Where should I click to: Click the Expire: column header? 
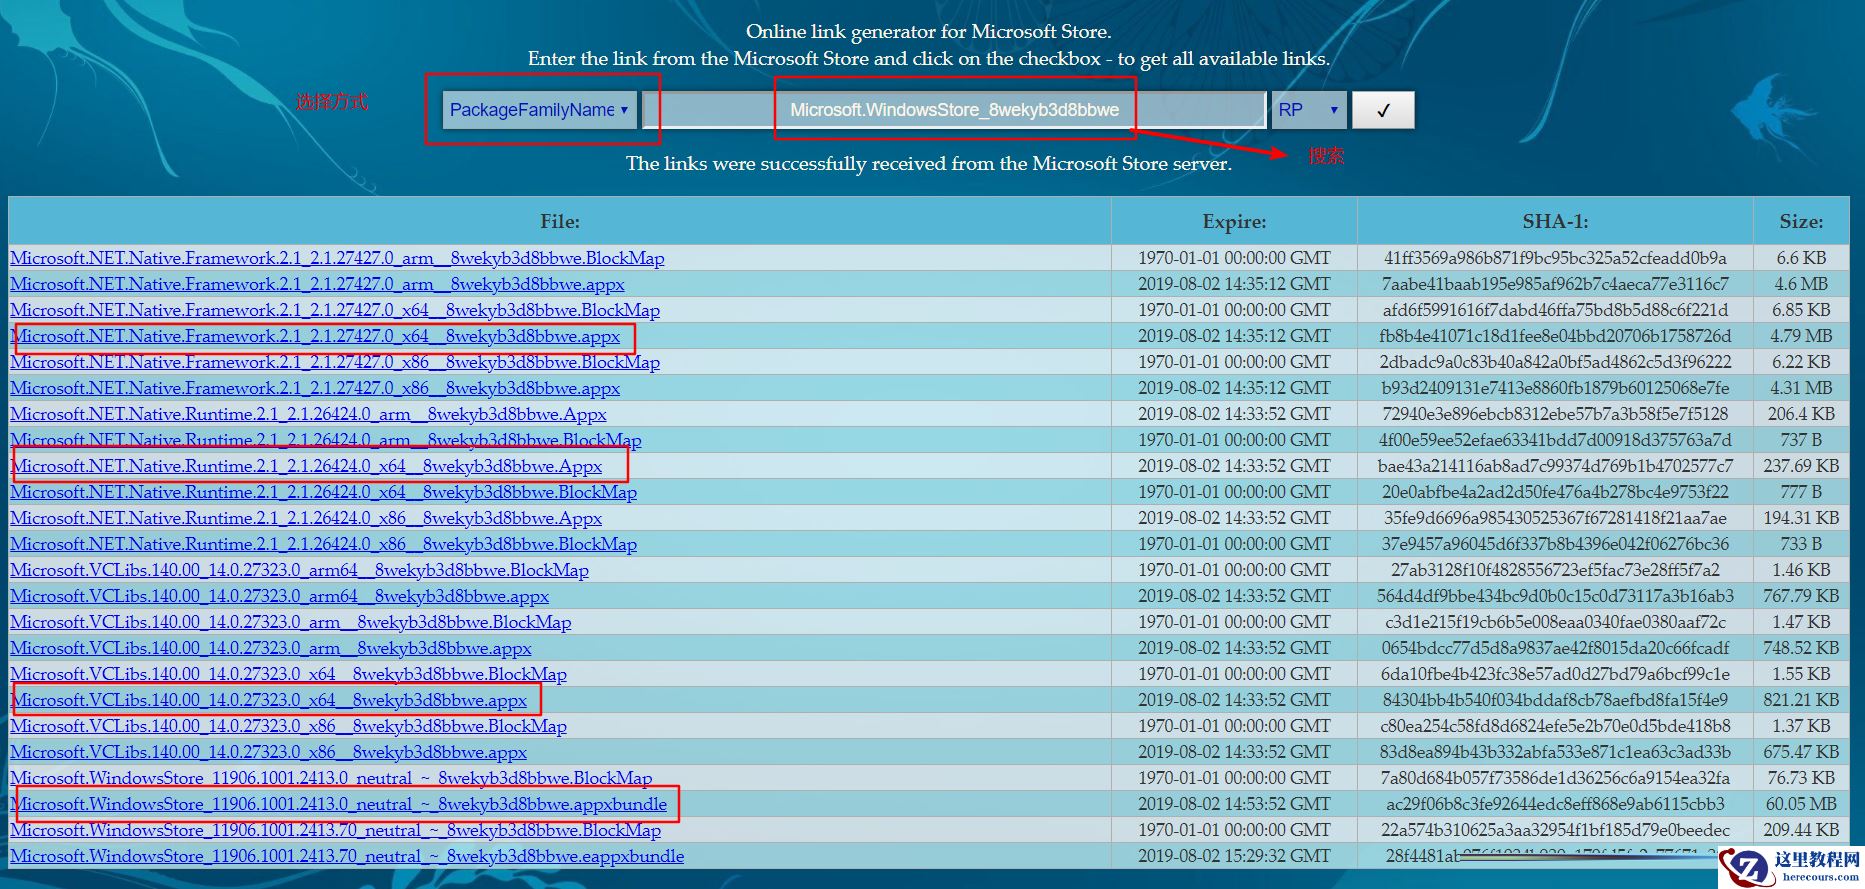point(1234,221)
